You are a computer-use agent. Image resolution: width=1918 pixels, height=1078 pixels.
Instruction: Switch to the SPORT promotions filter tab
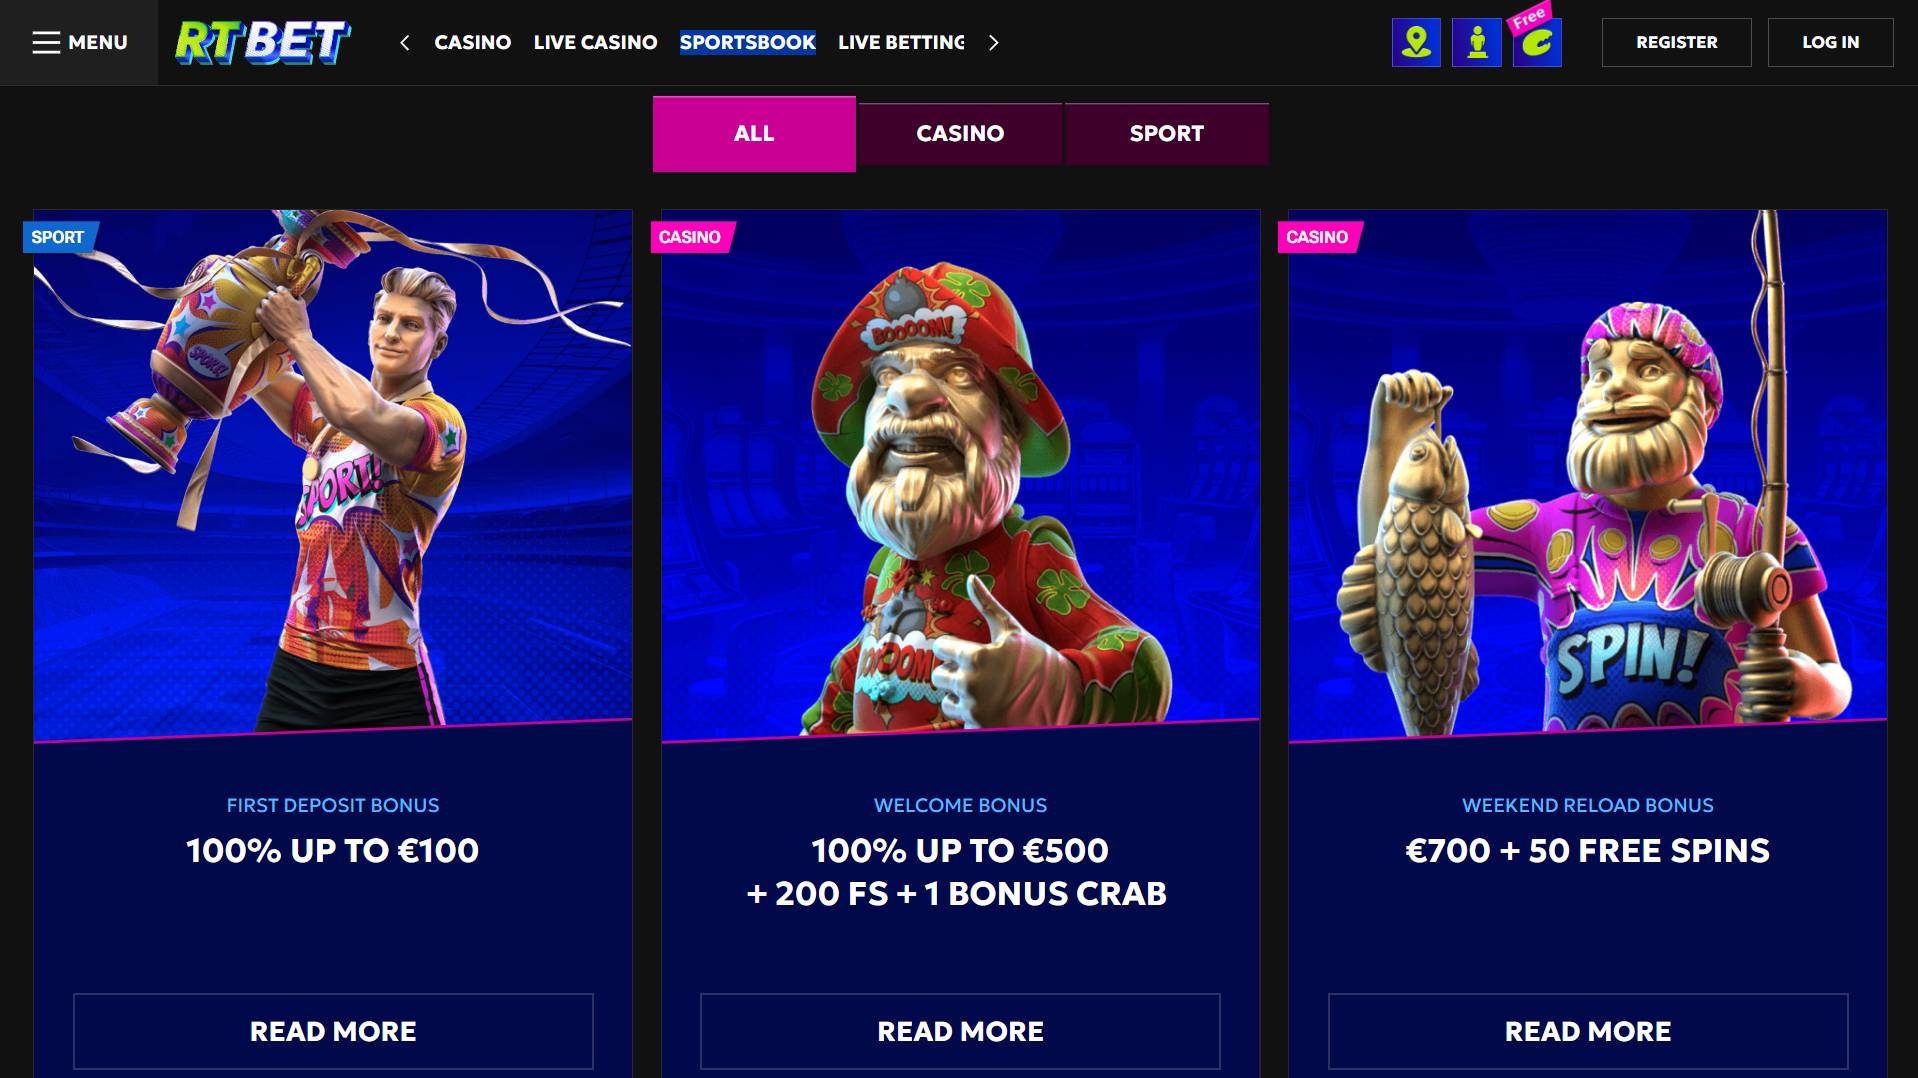[1166, 134]
